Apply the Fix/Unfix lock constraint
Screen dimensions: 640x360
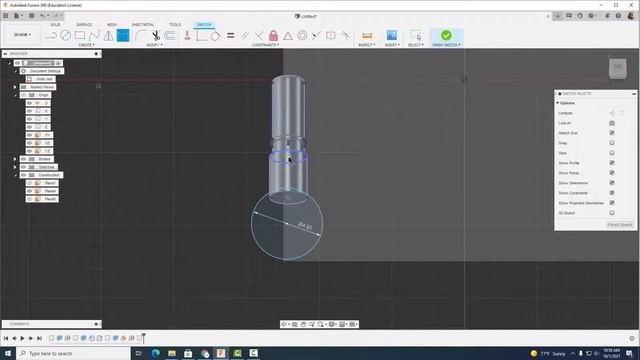tap(273, 36)
